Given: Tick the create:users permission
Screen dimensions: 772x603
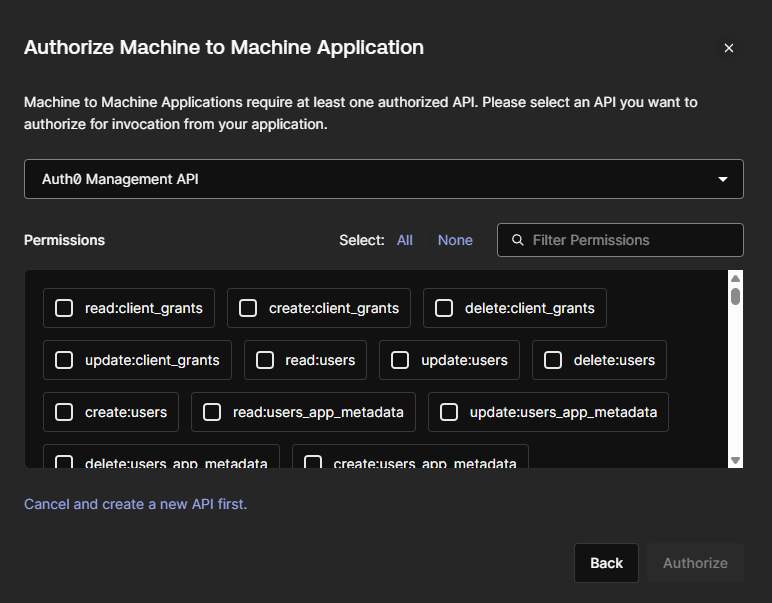Looking at the screenshot, I should pos(64,413).
